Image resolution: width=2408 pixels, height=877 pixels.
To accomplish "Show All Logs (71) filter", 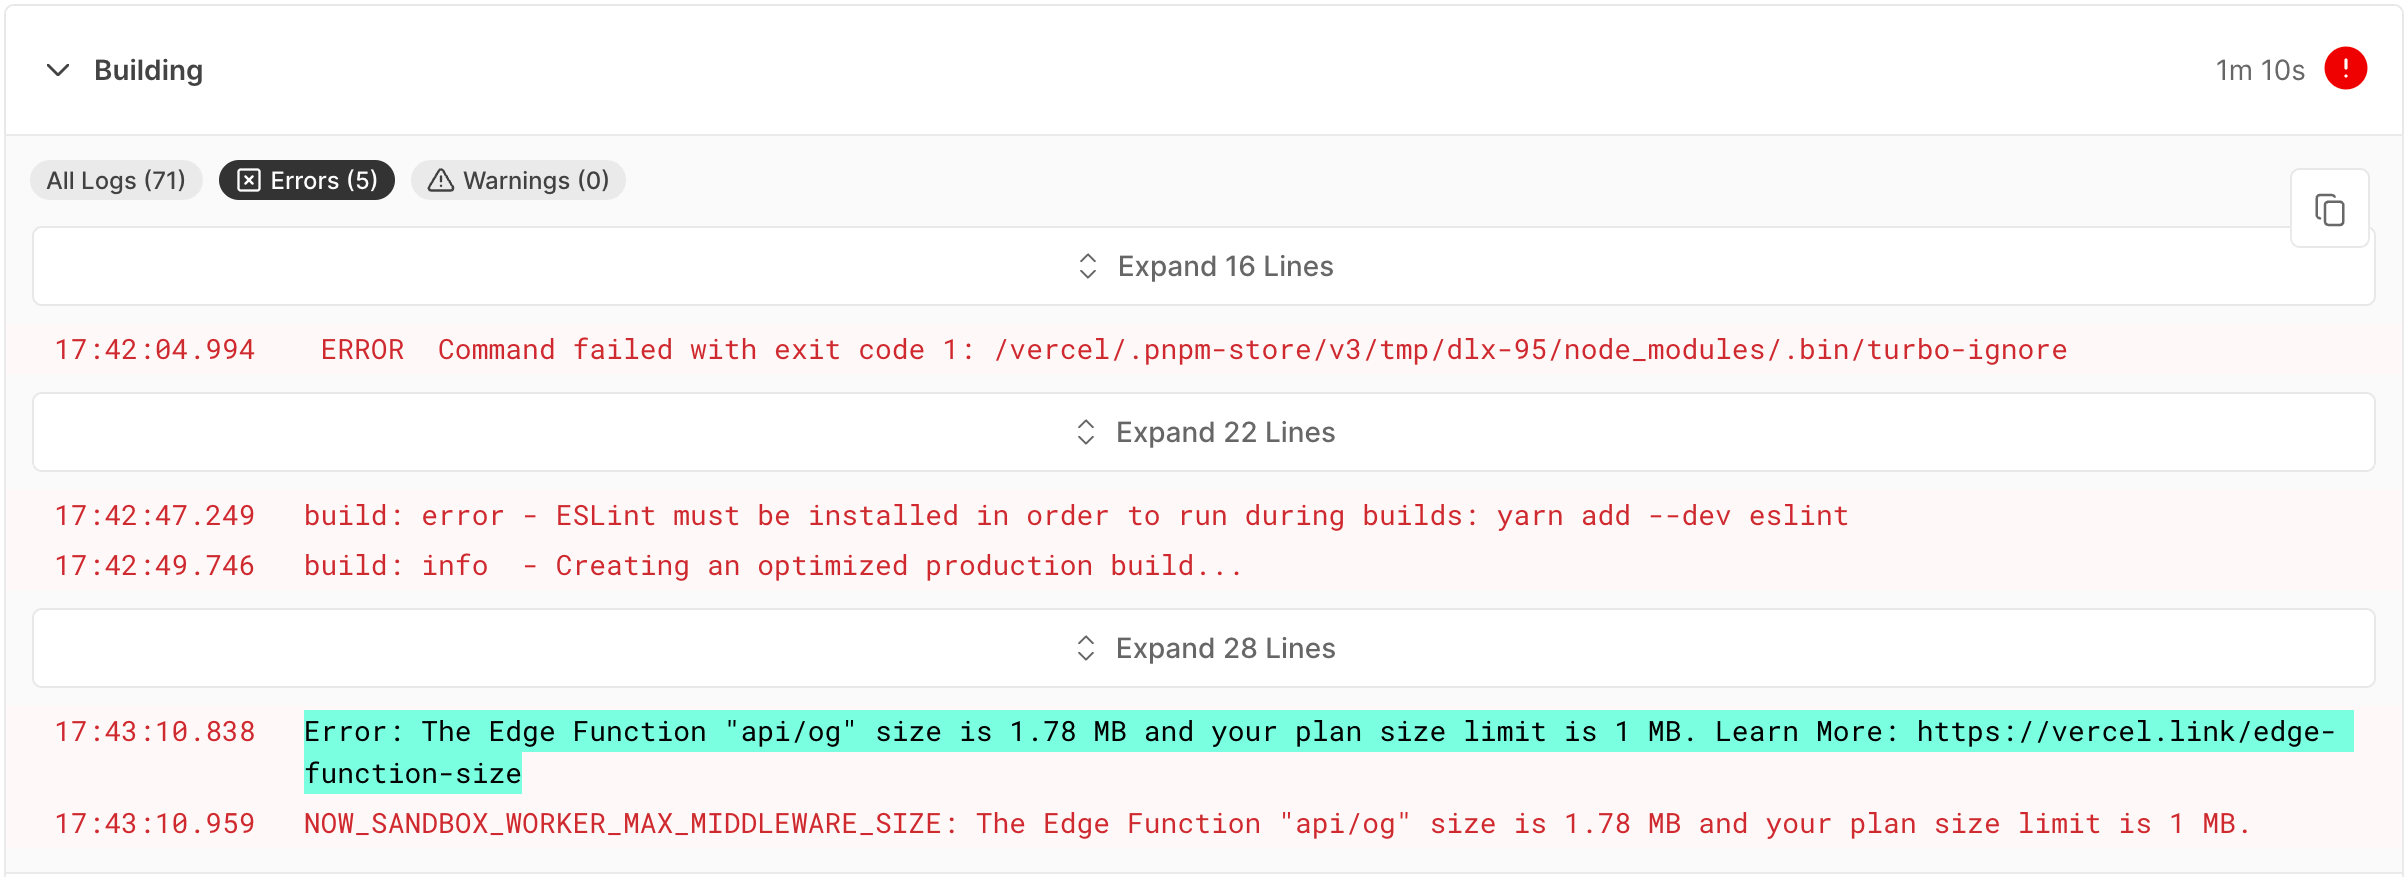I will [x=116, y=180].
